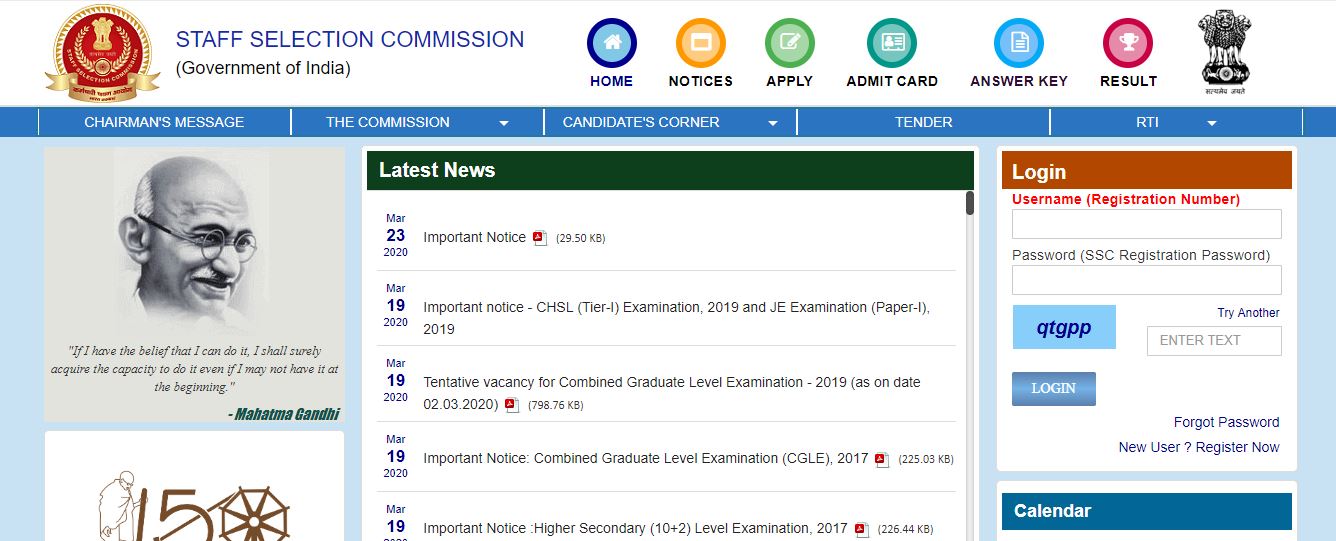Open Important Notice CGLE 2017 link
1336x541 pixels.
646,458
